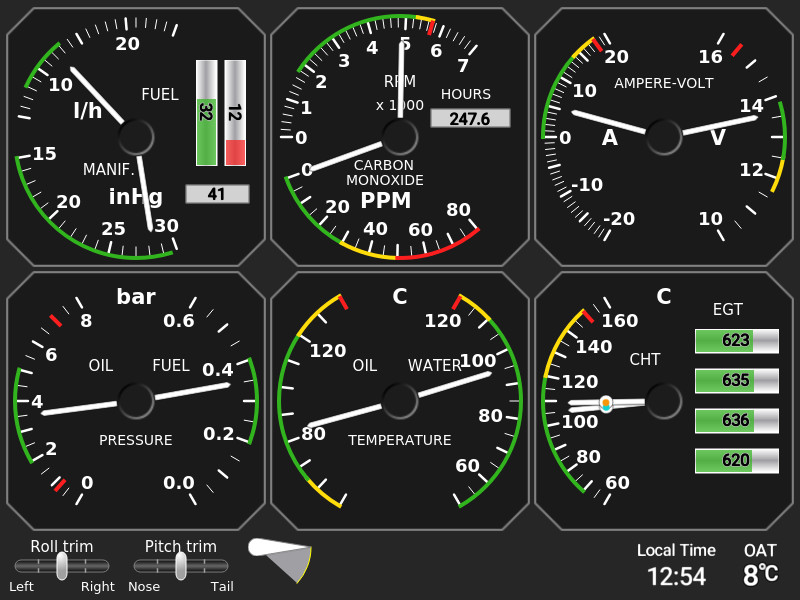Open the MANIF readout showing 41
Viewport: 800px width, 600px height.
[217, 193]
